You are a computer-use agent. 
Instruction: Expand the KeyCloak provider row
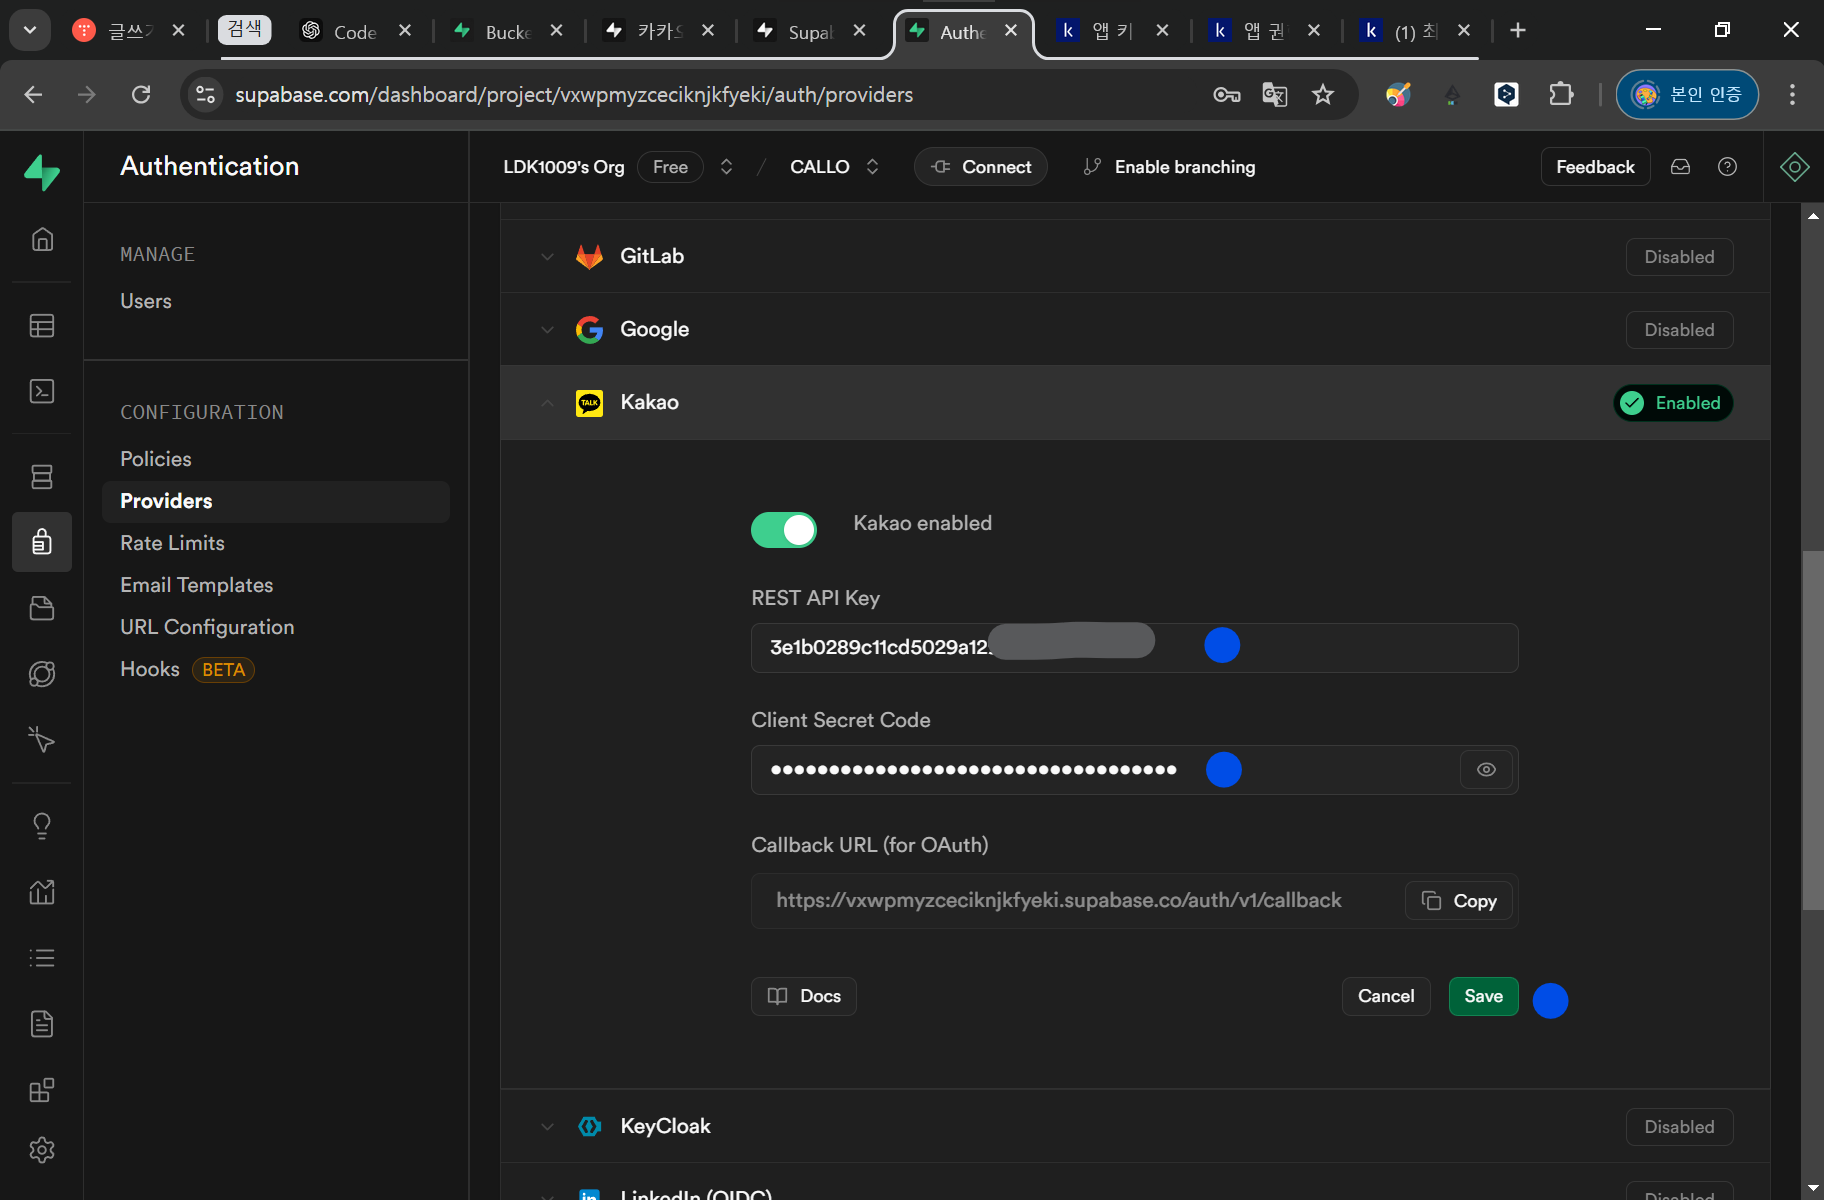pyautogui.click(x=1135, y=1126)
